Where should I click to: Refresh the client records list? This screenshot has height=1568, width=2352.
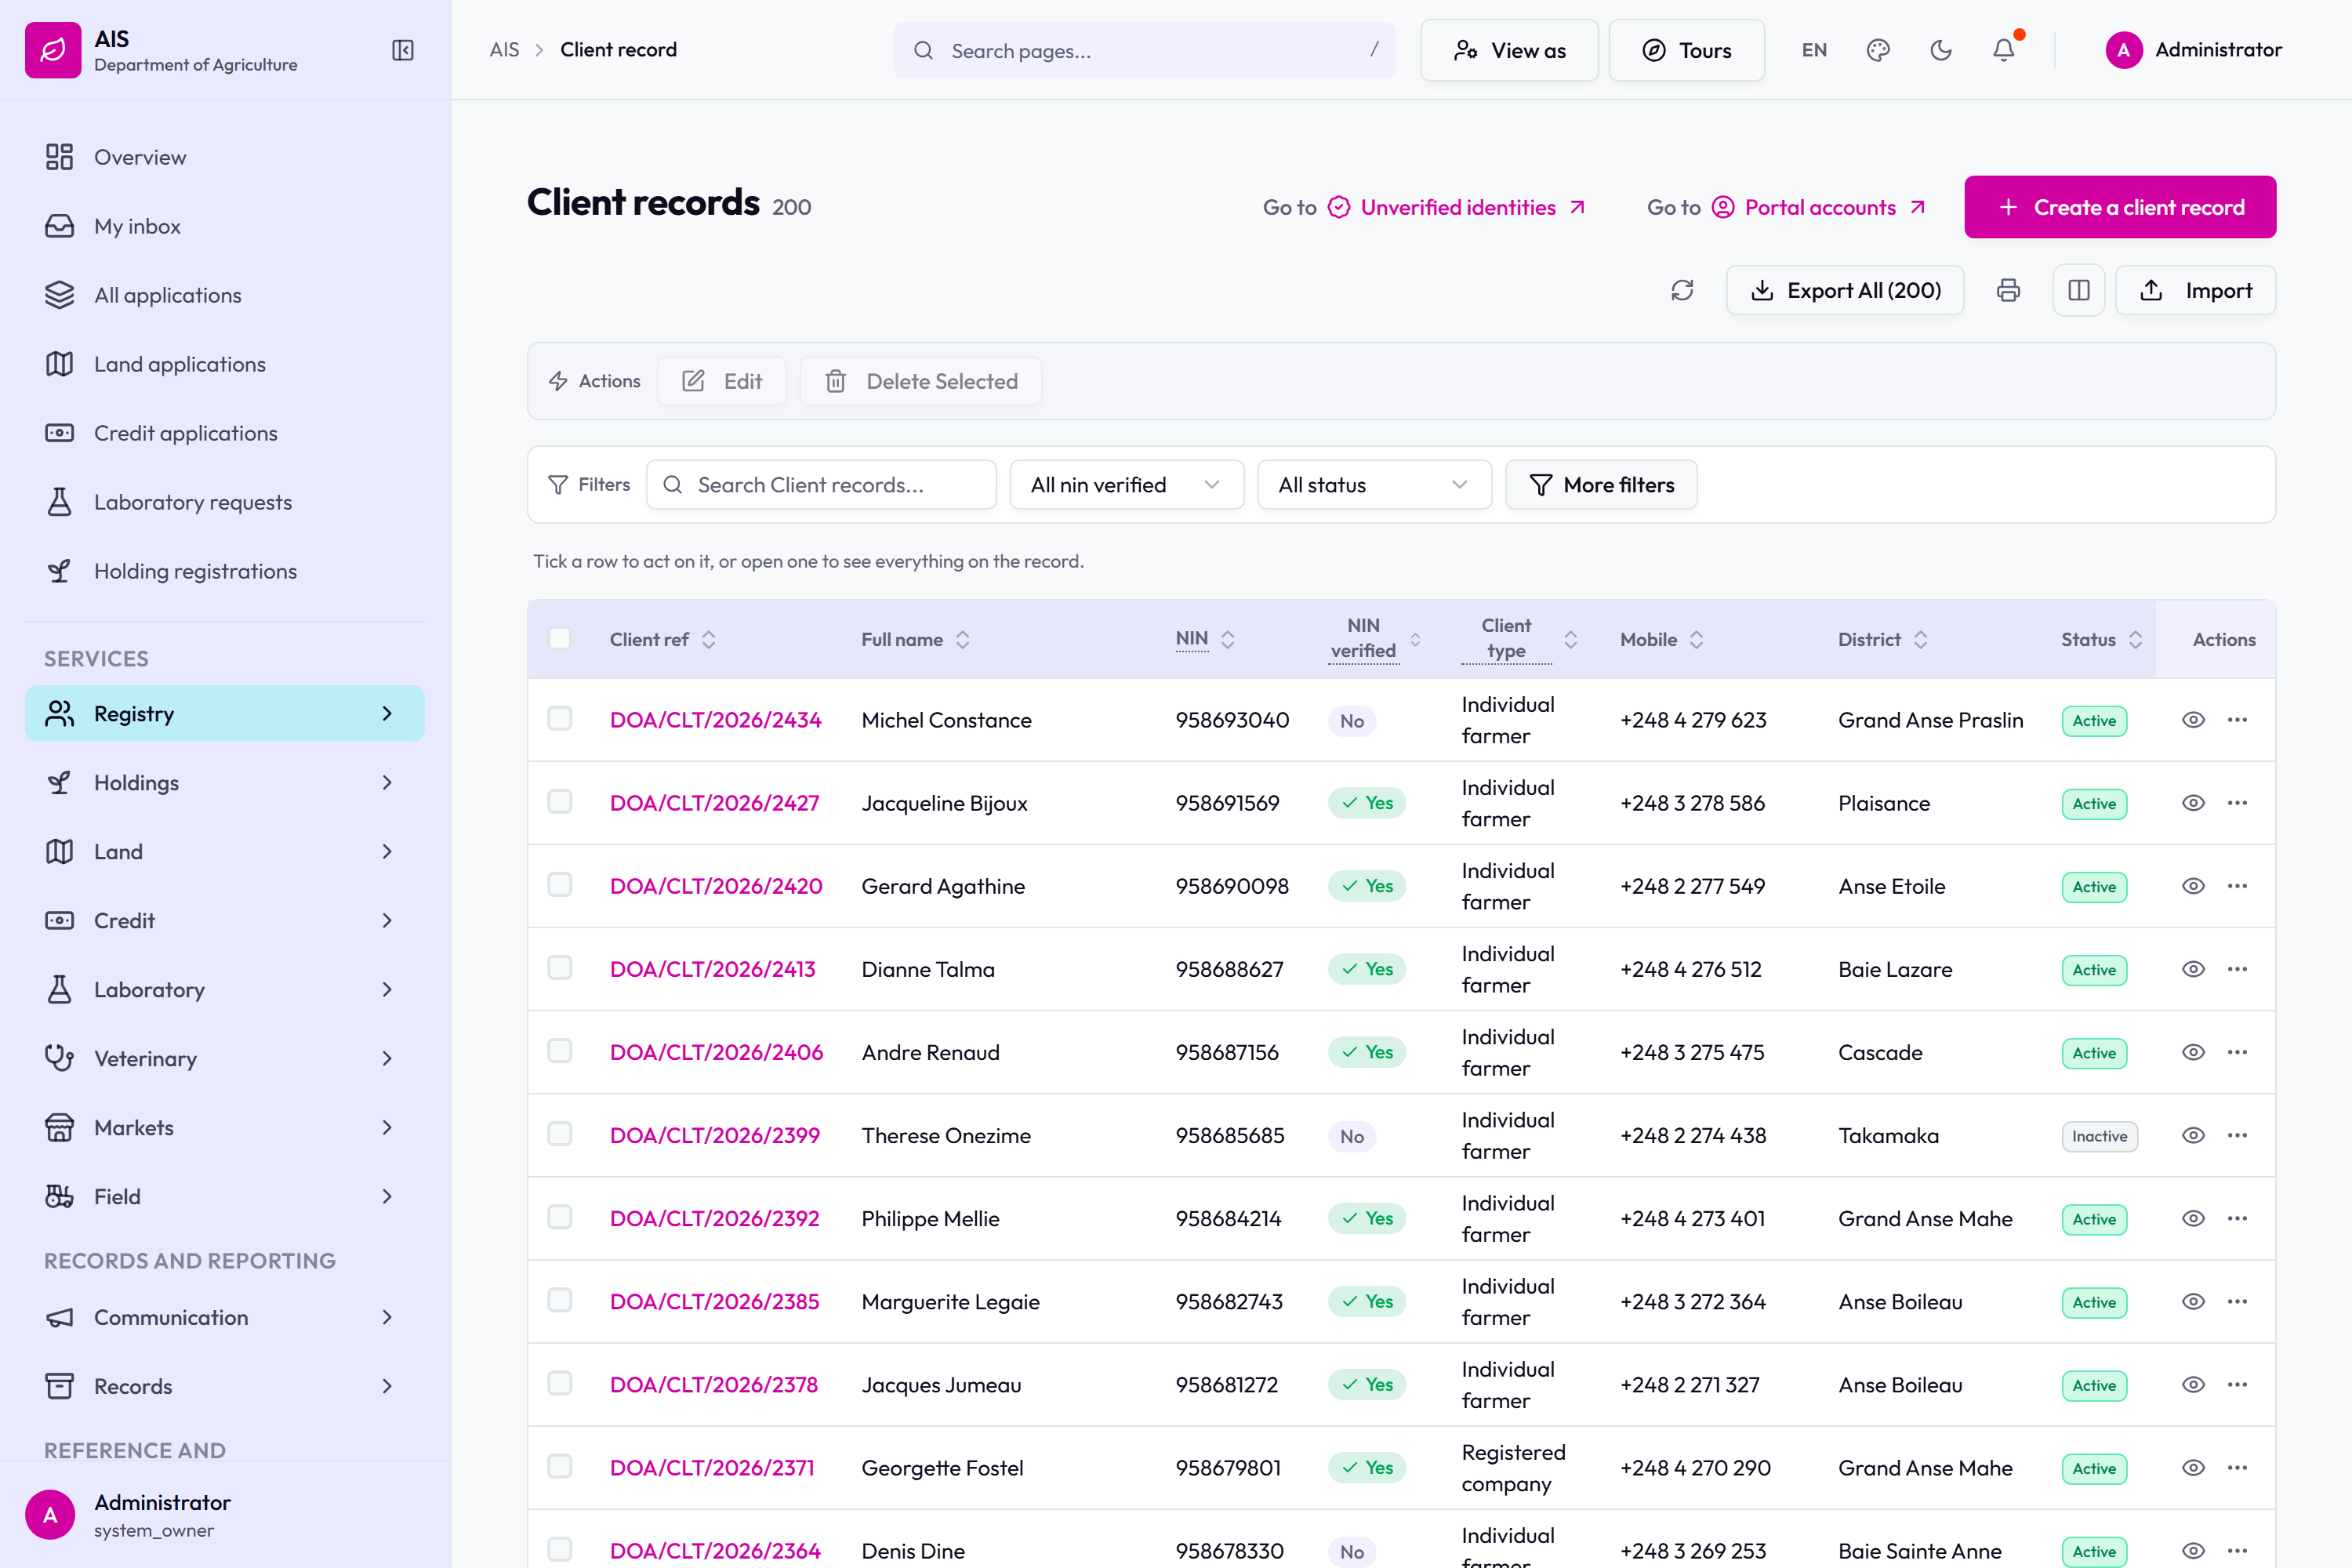pos(1682,290)
